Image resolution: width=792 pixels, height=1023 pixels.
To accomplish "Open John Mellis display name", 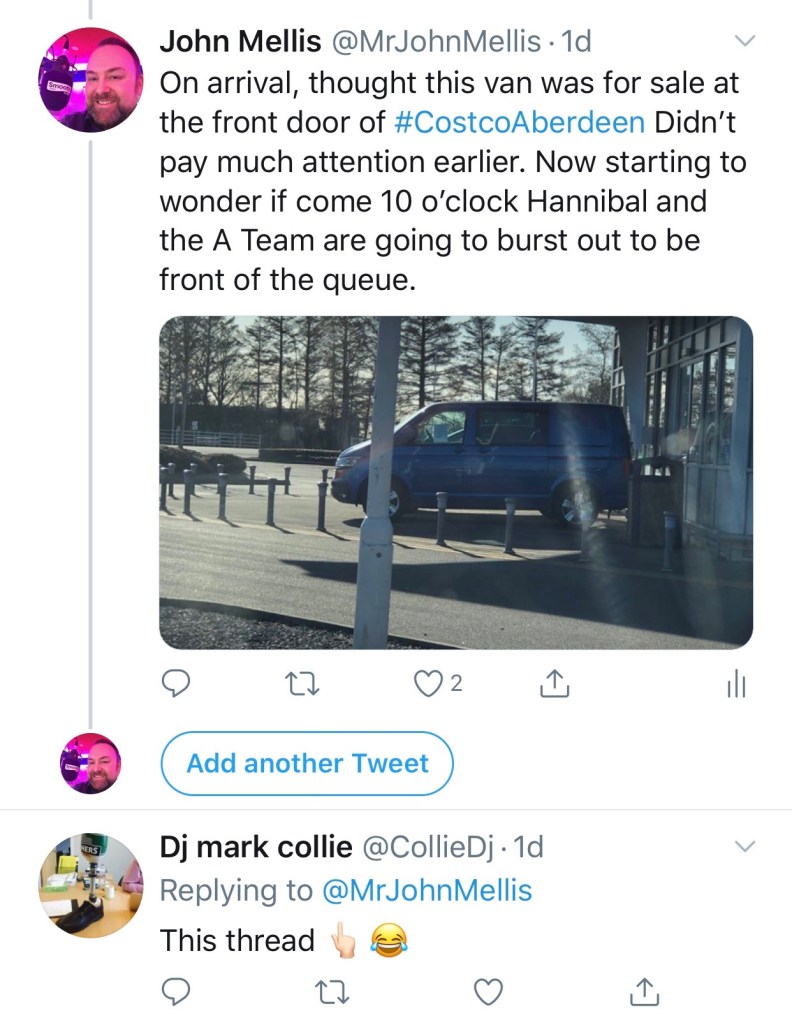I will coord(238,41).
